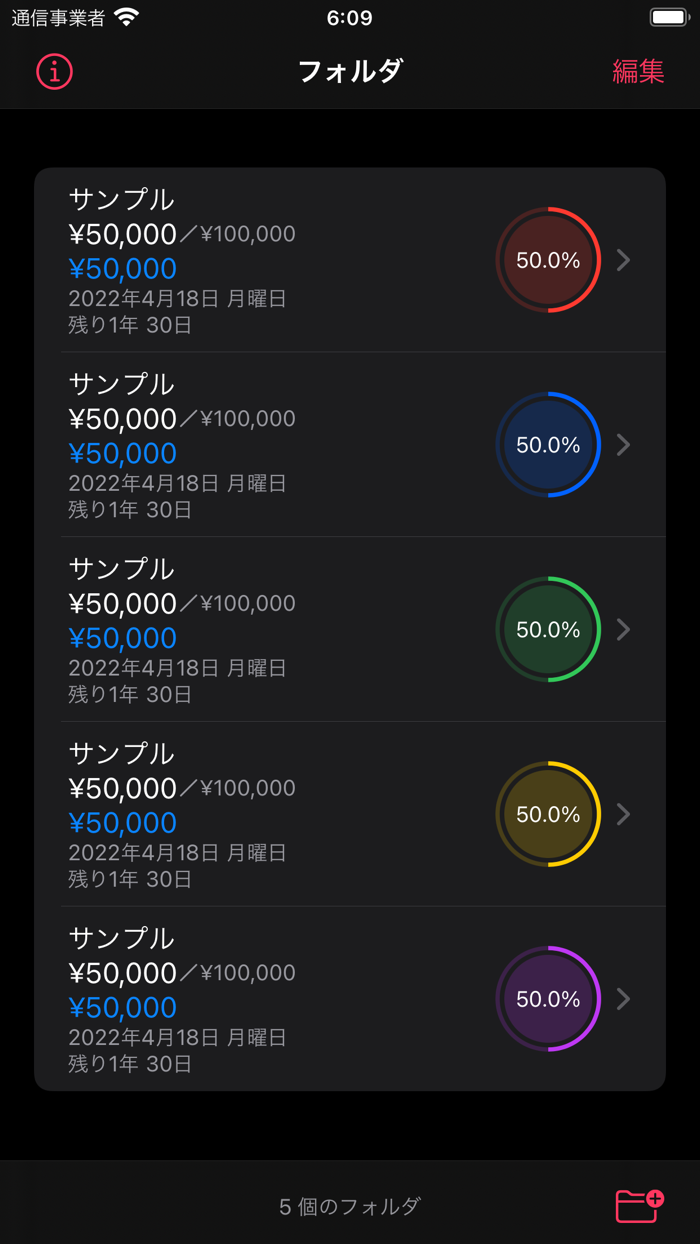Screen dimensions: 700x1244
Task: Open the first サンプル folder via its chevron
Action: [624, 259]
